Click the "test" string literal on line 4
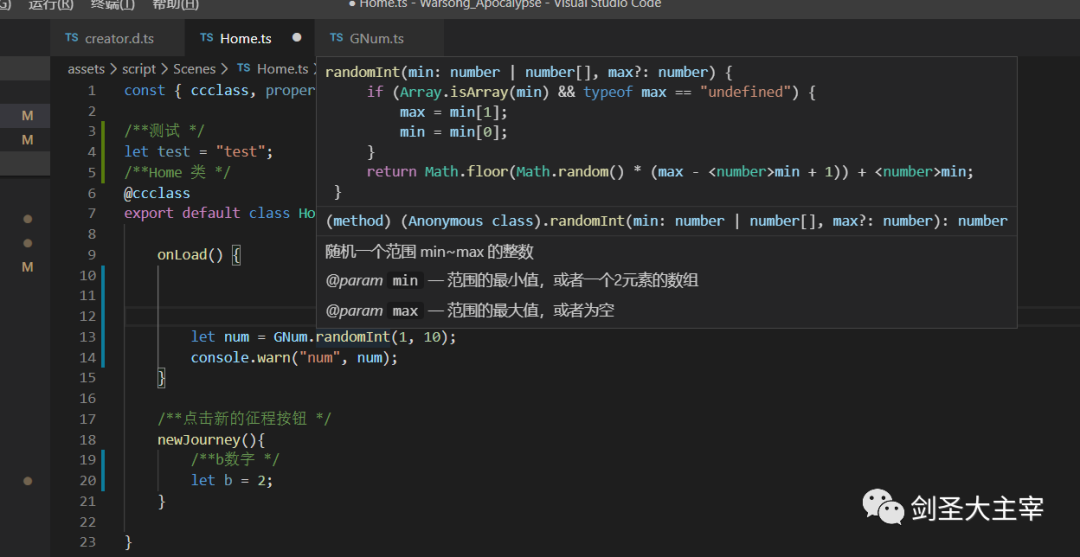The height and width of the screenshot is (557, 1080). (x=240, y=151)
